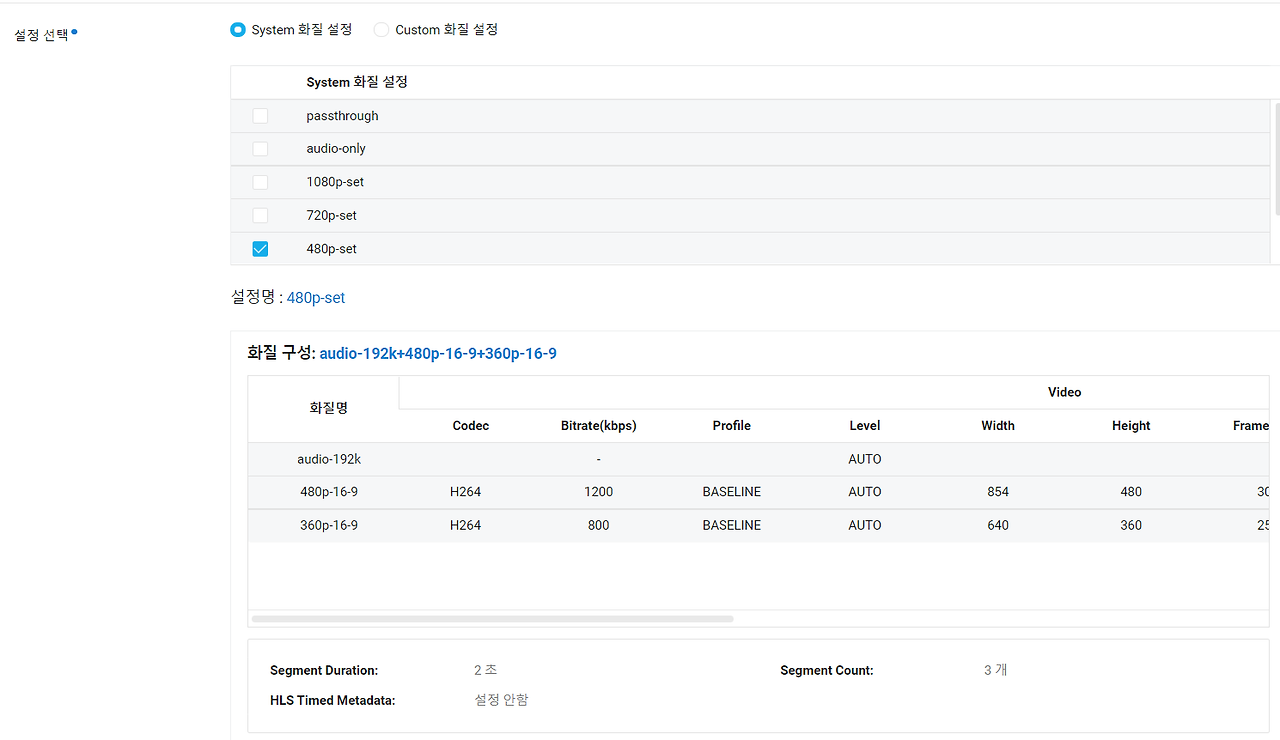The height and width of the screenshot is (740, 1280).
Task: Click the Height column header
Action: click(1131, 426)
